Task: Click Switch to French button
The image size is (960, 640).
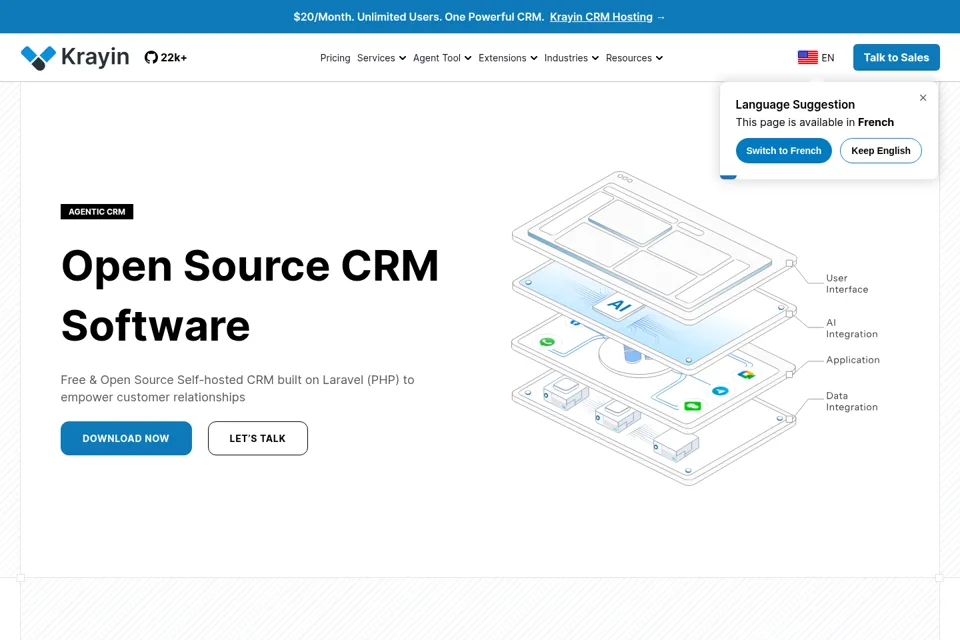Action: pyautogui.click(x=784, y=151)
